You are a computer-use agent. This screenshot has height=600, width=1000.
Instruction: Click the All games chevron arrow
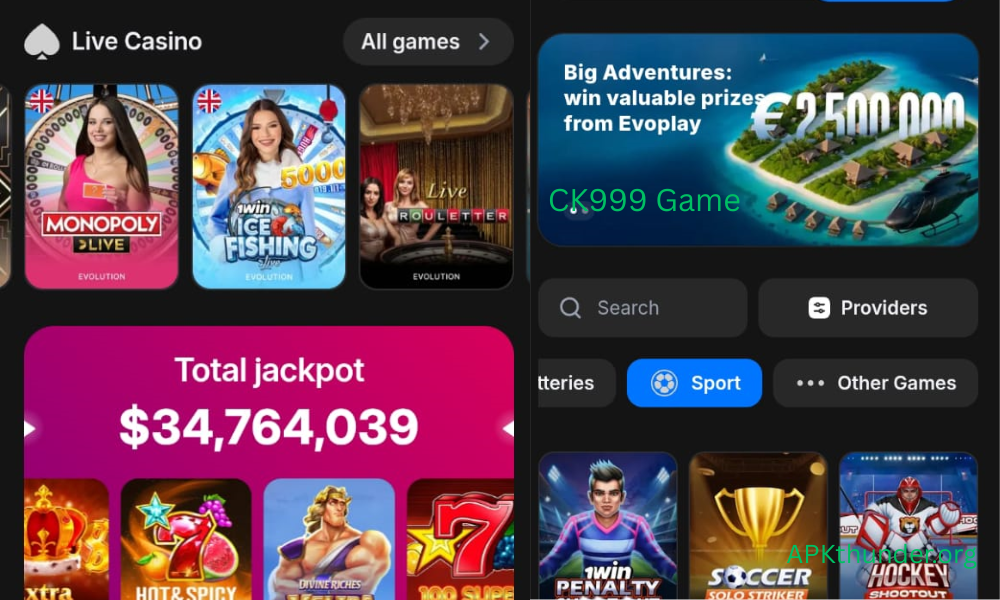[x=484, y=42]
